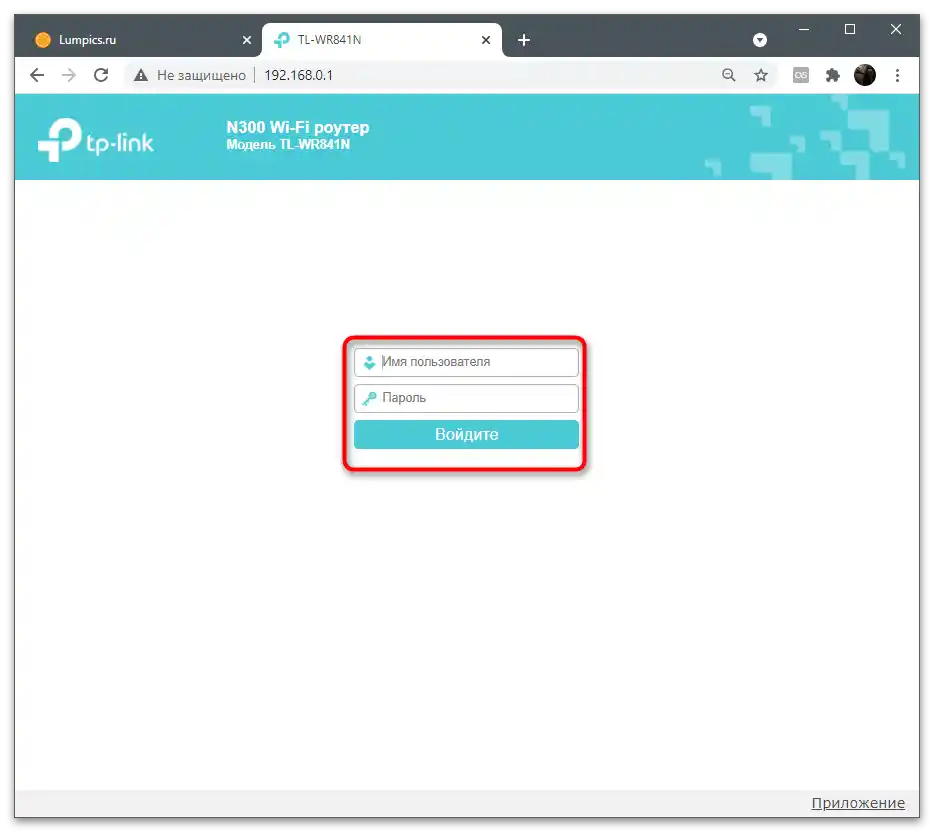934x832 pixels.
Task: Close the TL-WR841N tab
Action: coord(486,40)
